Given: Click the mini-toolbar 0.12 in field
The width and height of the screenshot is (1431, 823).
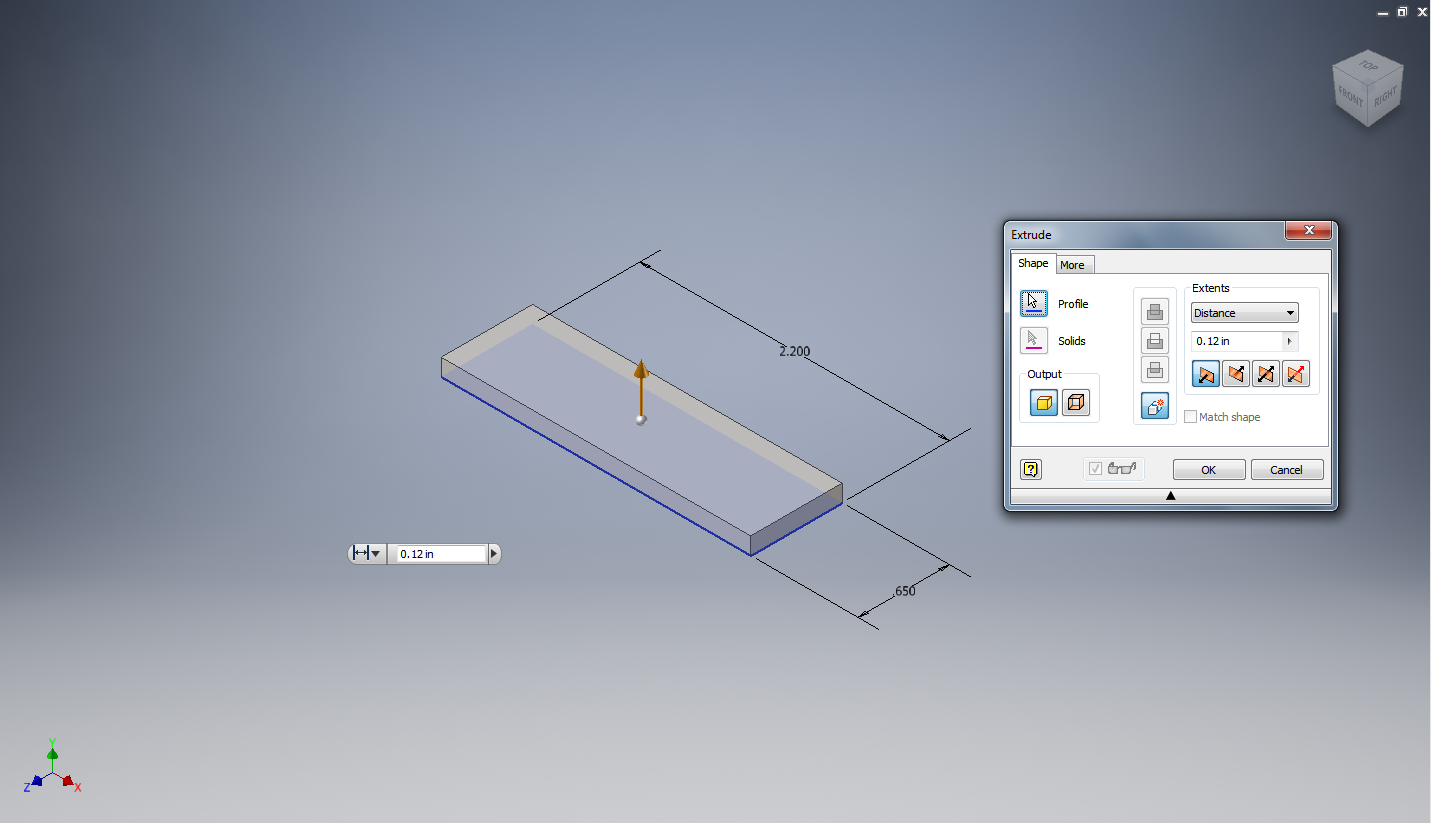Looking at the screenshot, I should pos(441,553).
